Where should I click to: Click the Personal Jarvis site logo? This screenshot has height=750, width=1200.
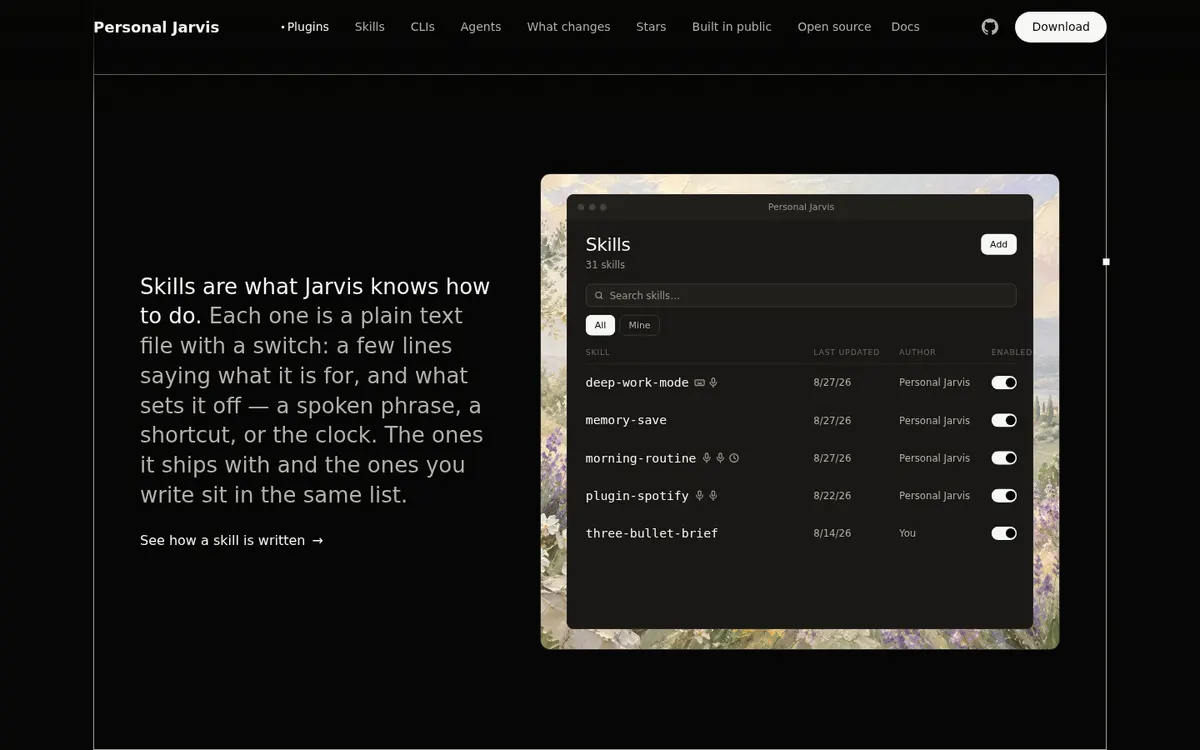[x=156, y=27]
